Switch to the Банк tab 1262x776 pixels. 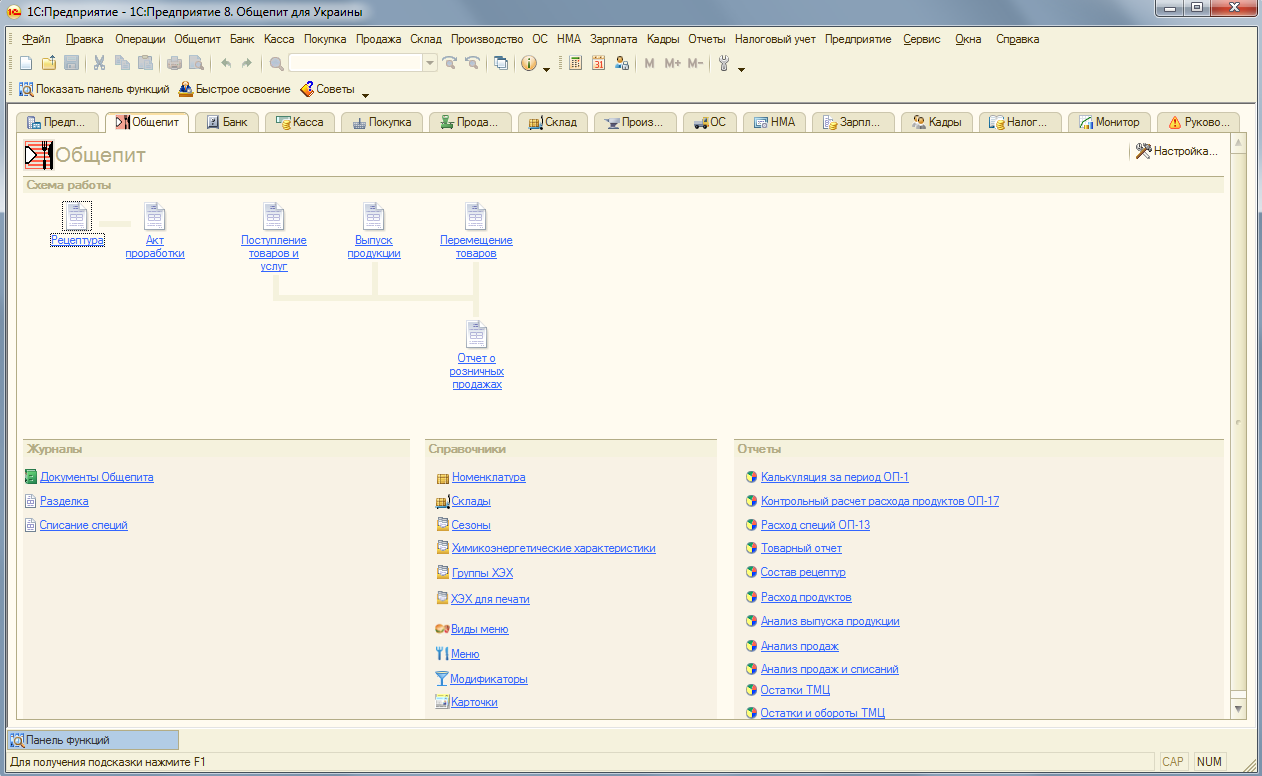point(226,122)
